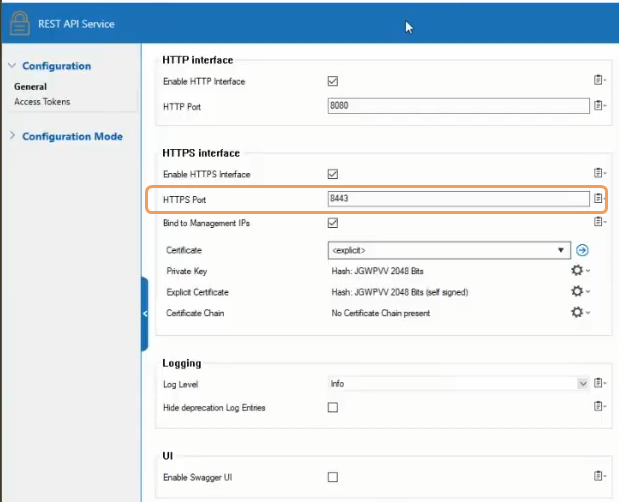This screenshot has height=502, width=619.
Task: Click clipboard icon next to Enable HTTP Interface
Action: [x=598, y=81]
